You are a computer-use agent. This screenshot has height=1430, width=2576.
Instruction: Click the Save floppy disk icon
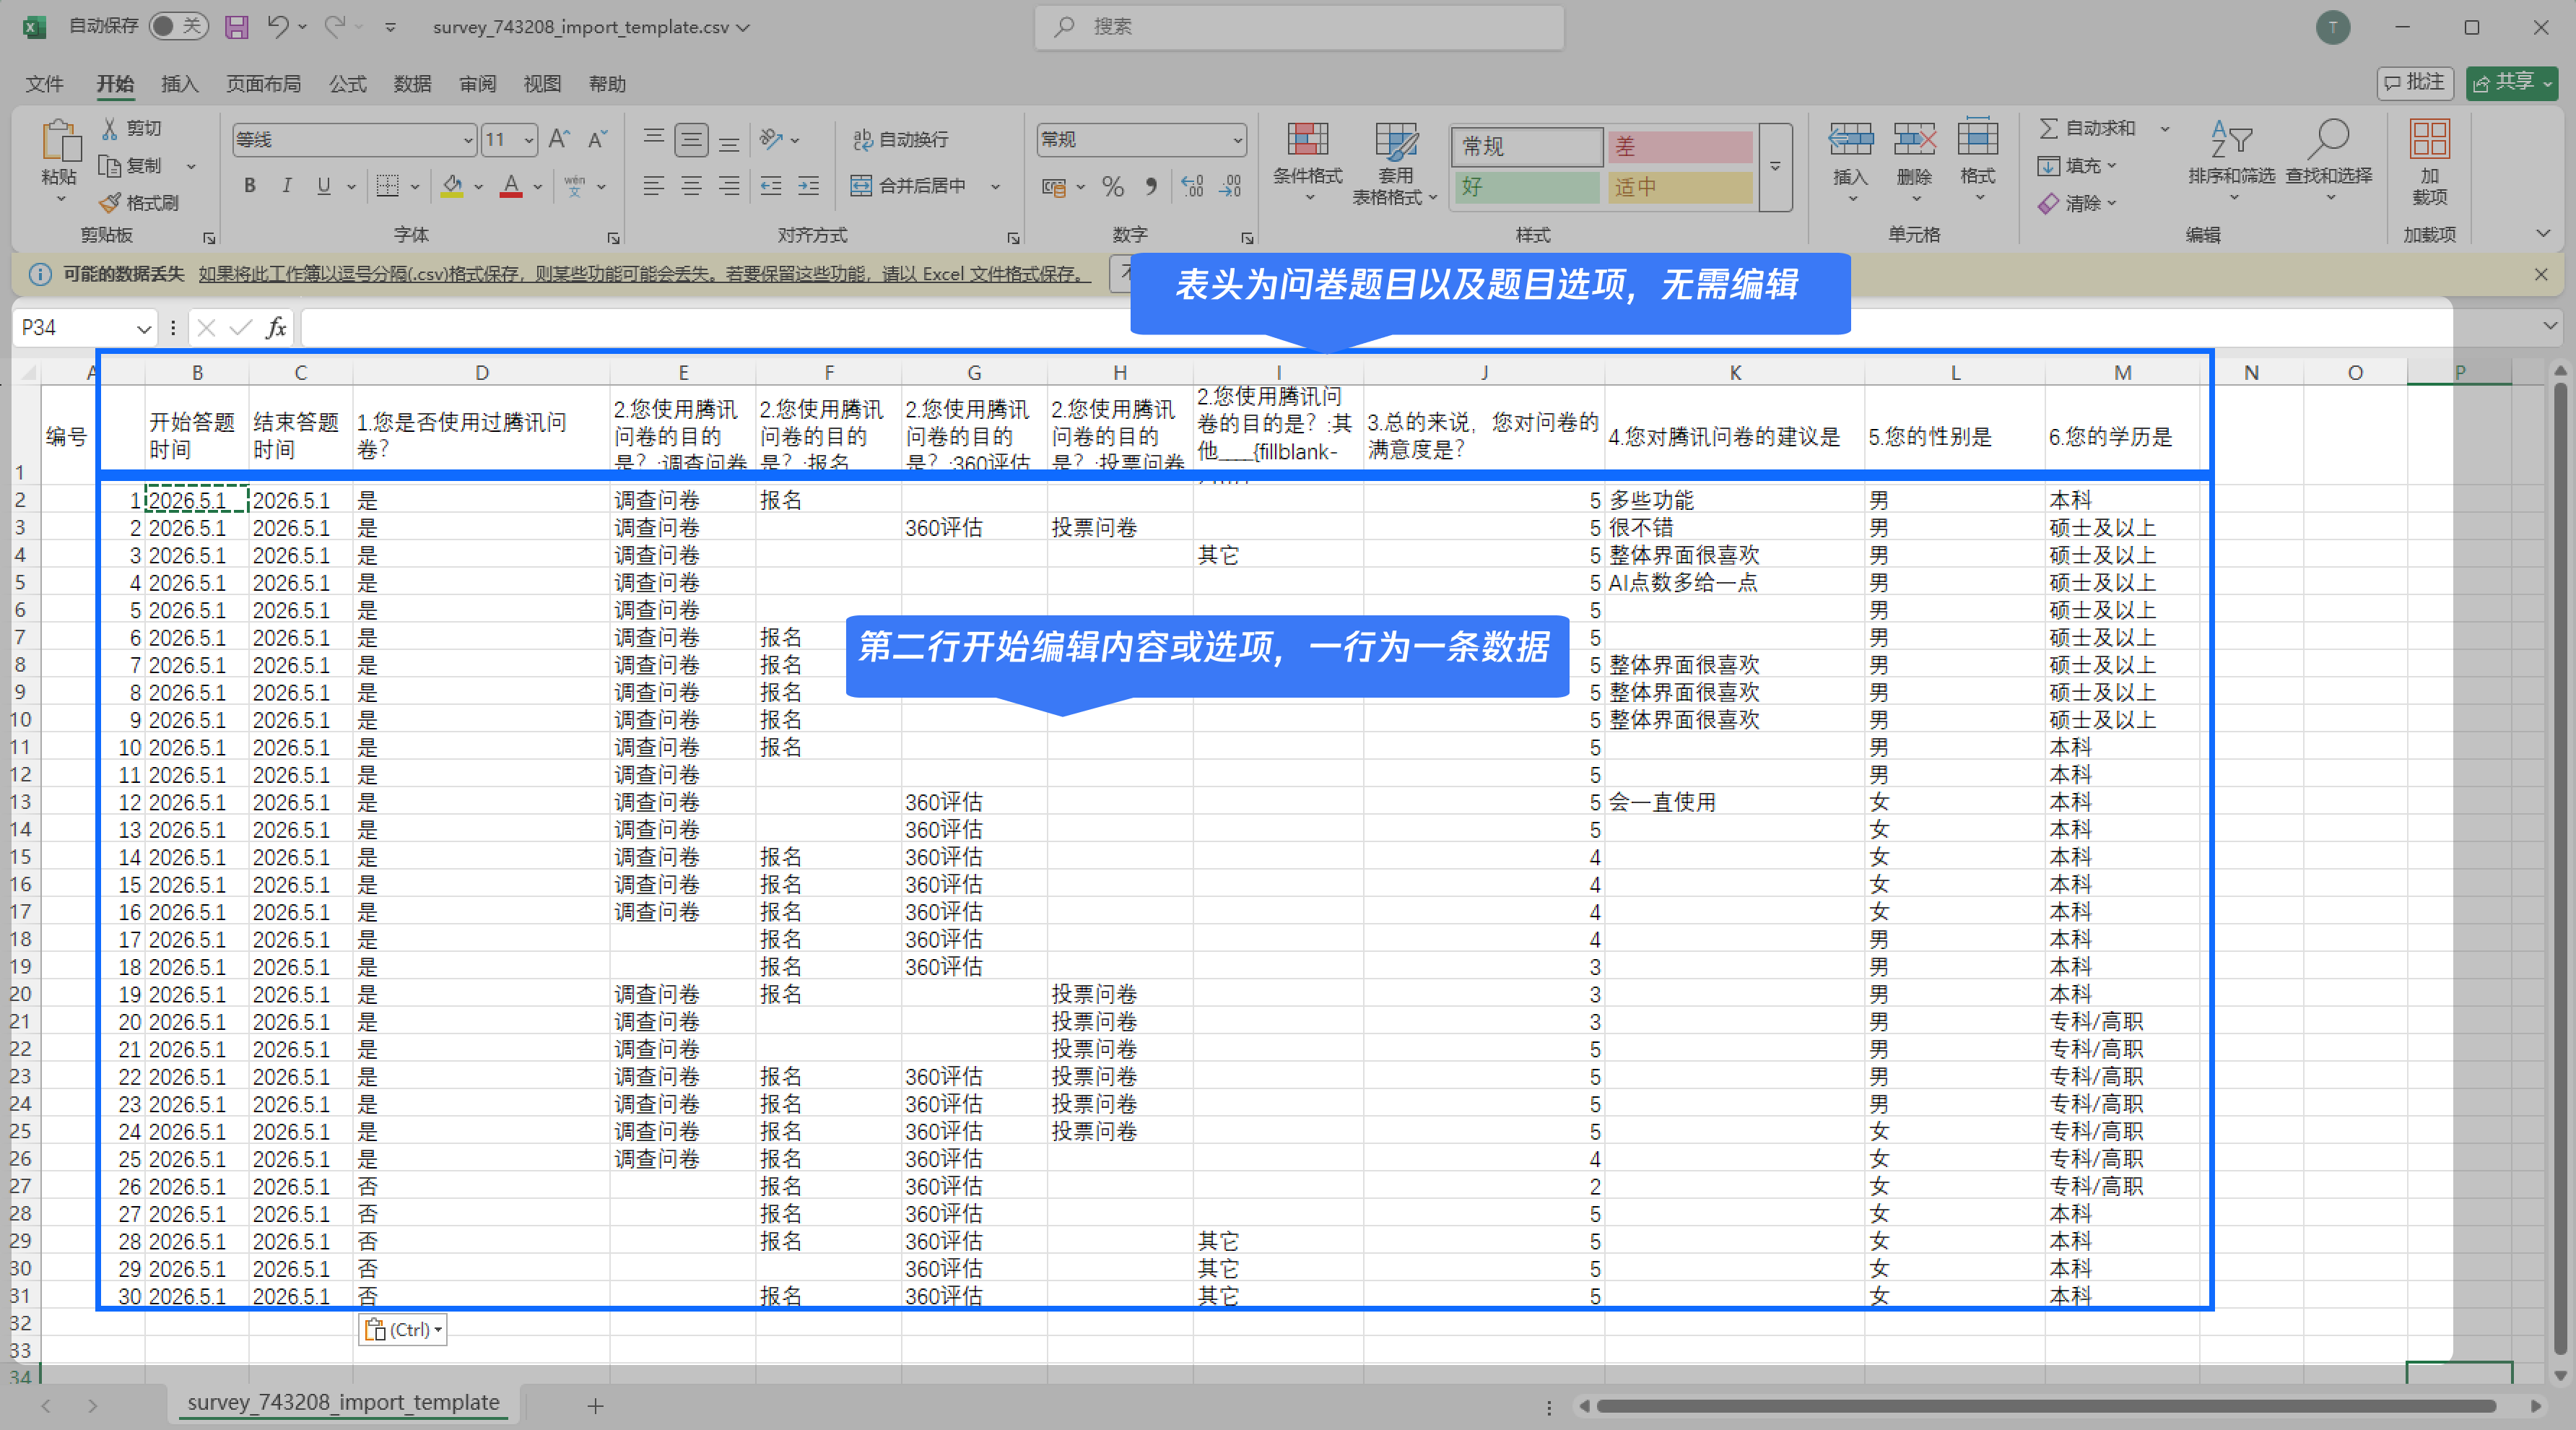pos(236,27)
